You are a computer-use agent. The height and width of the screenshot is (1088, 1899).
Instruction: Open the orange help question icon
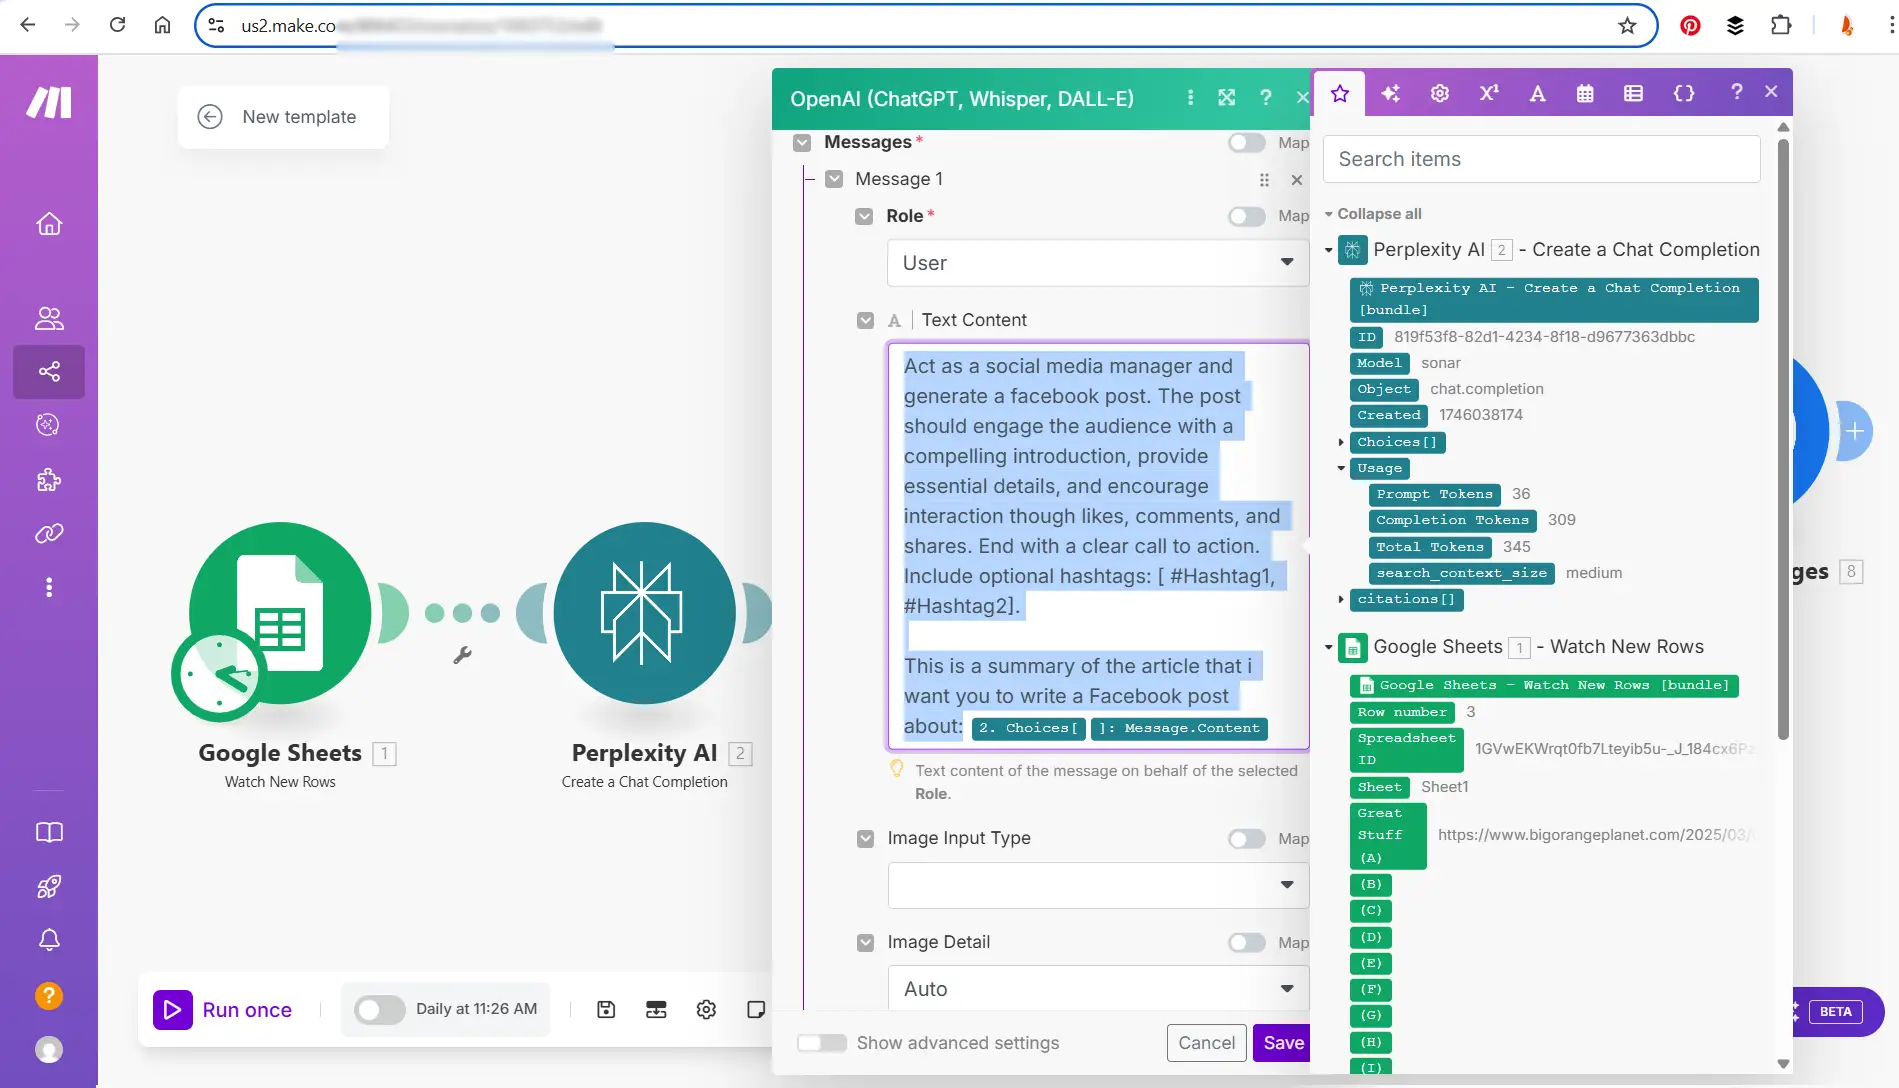[49, 996]
